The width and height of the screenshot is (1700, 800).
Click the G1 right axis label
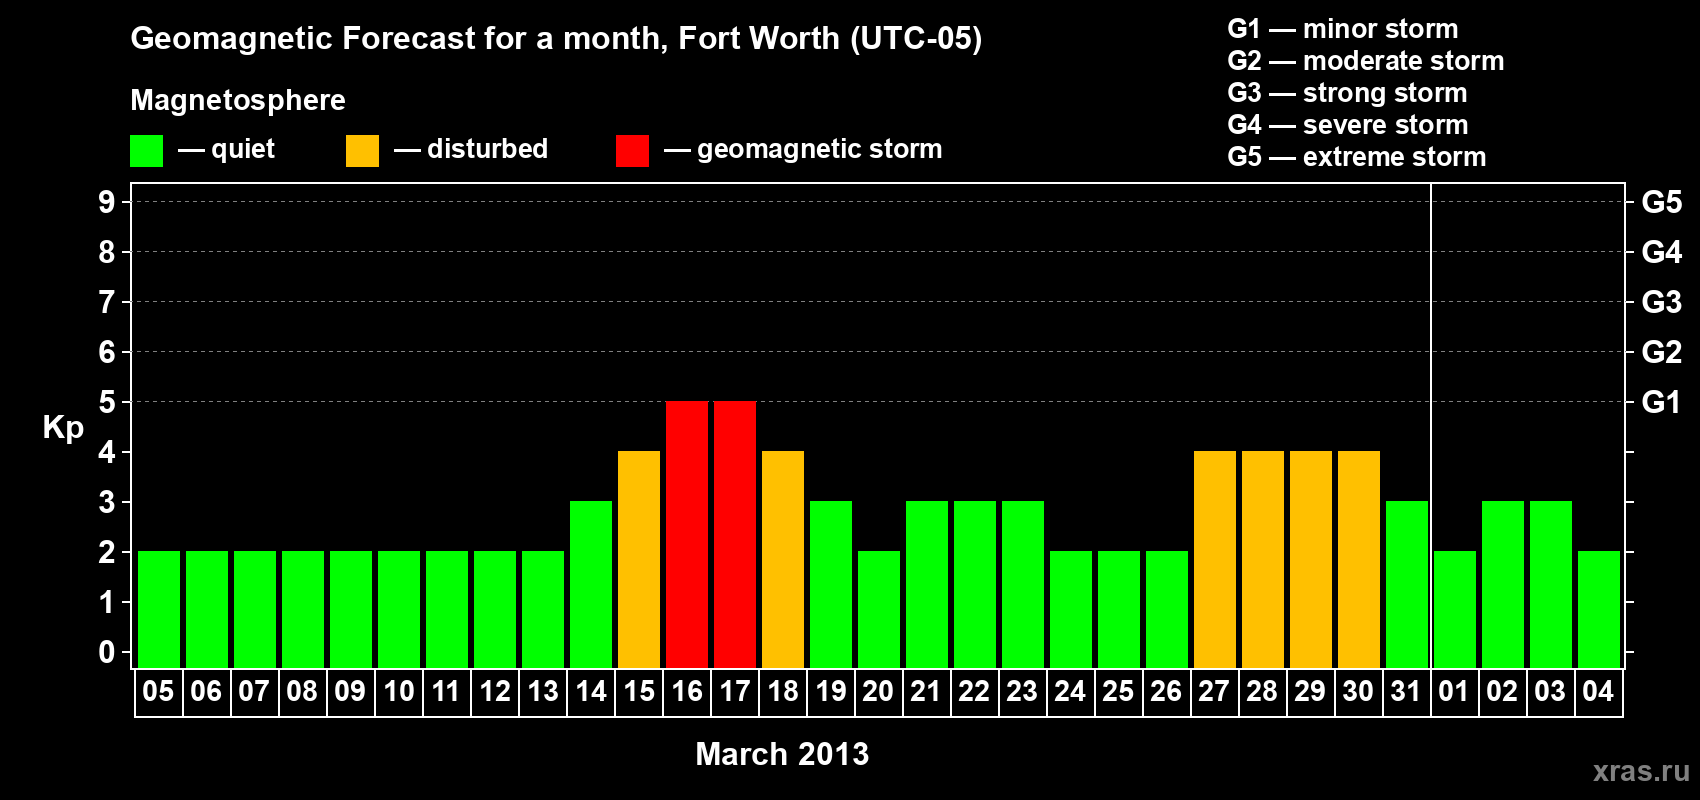pyautogui.click(x=1661, y=402)
